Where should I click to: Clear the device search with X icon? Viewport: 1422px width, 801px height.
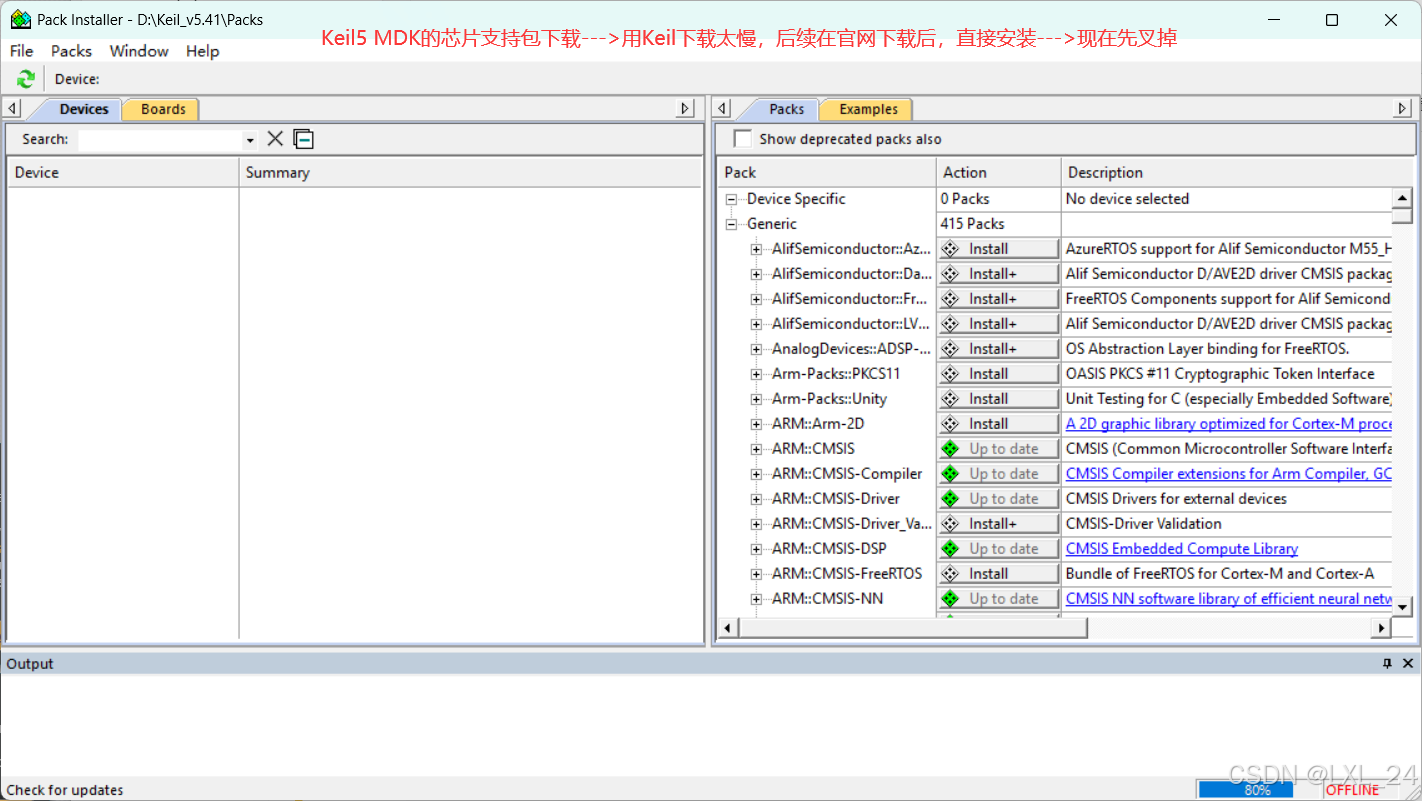[x=275, y=139]
